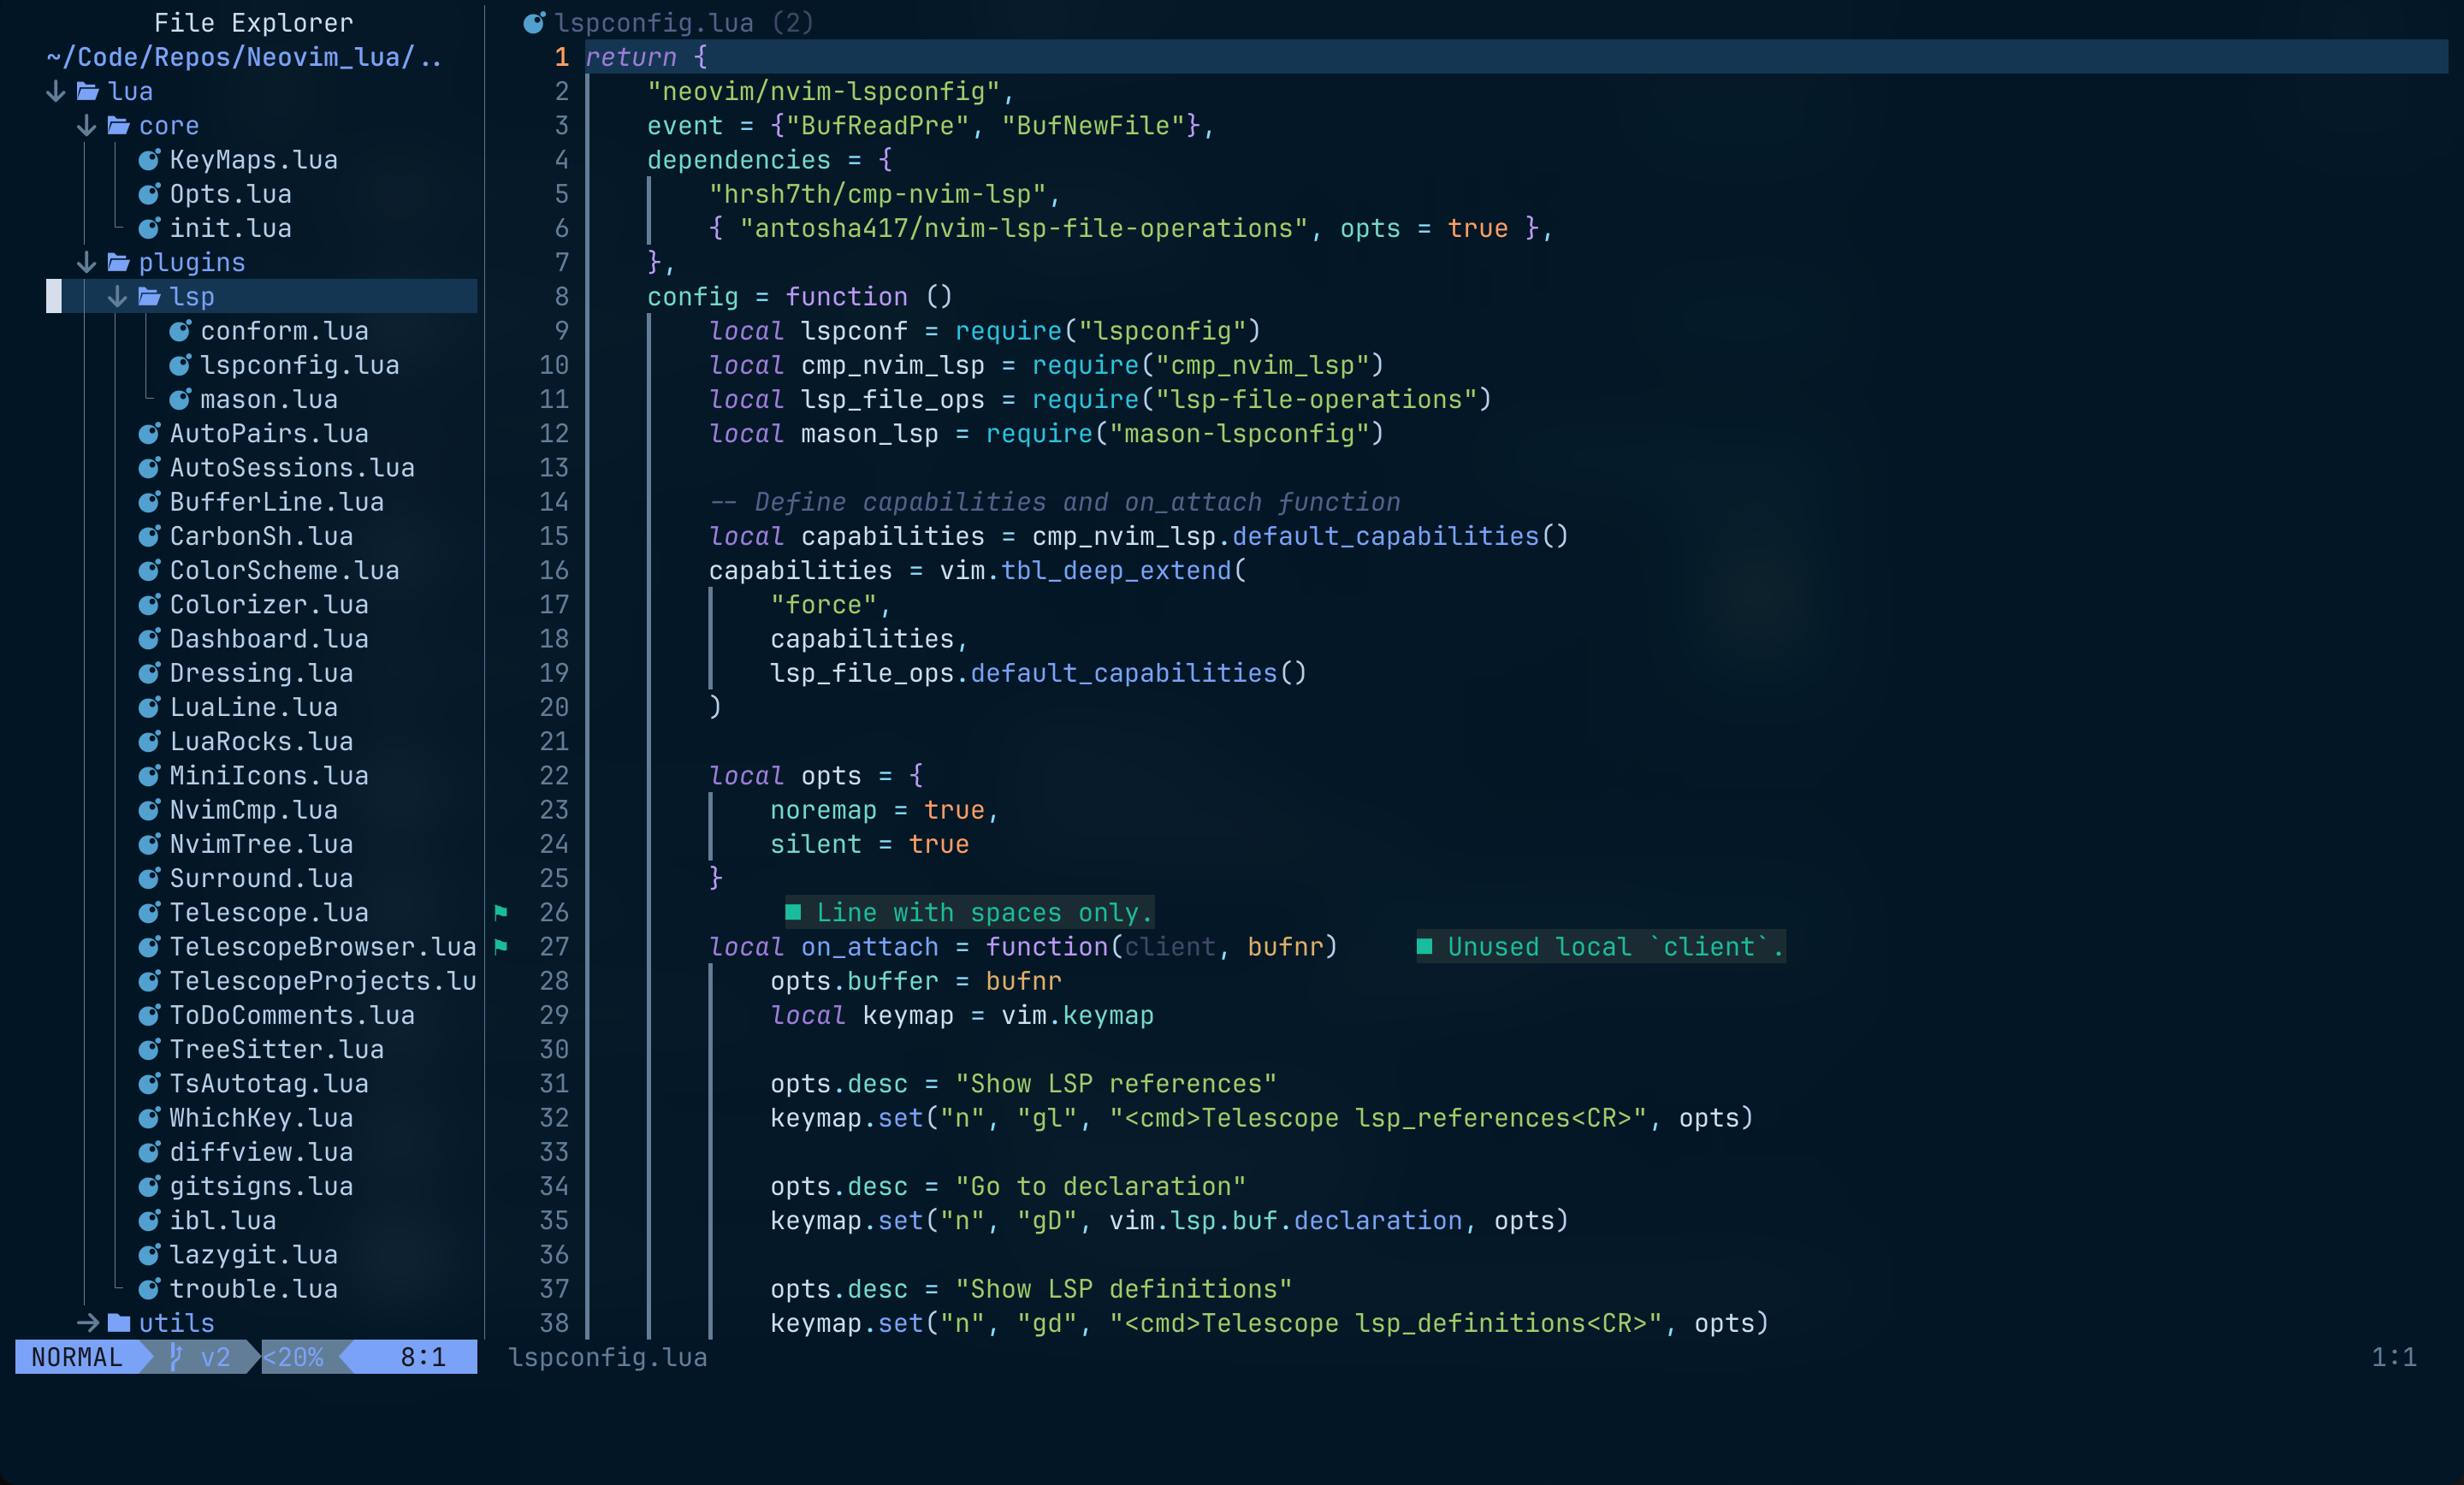This screenshot has width=2464, height=1485.
Task: Collapse the core folder arrow
Action: 87,126
